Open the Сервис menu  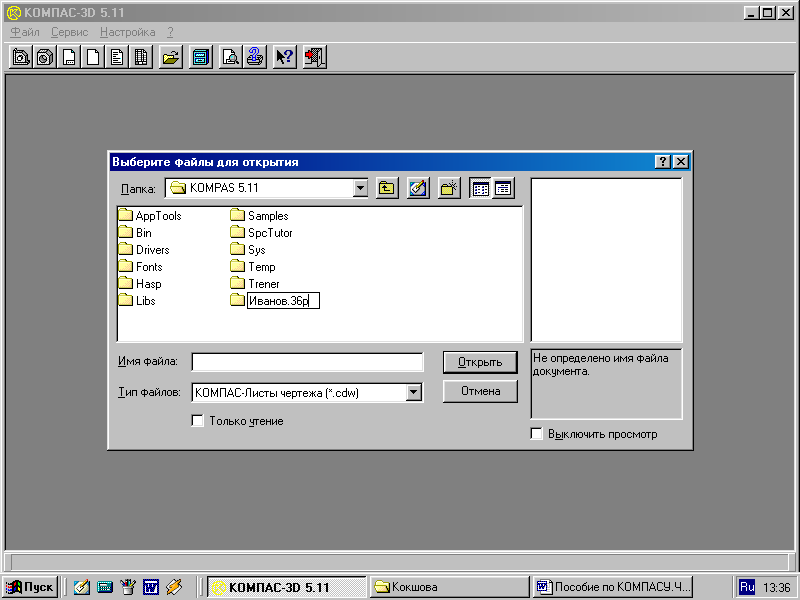pos(69,32)
